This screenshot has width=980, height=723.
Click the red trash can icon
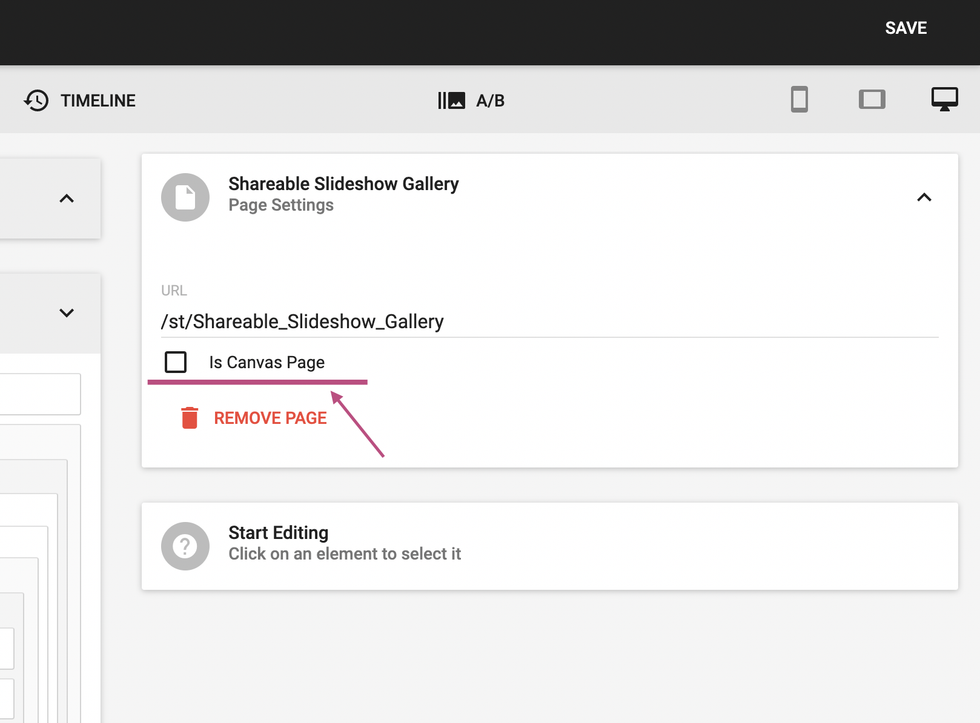point(189,418)
